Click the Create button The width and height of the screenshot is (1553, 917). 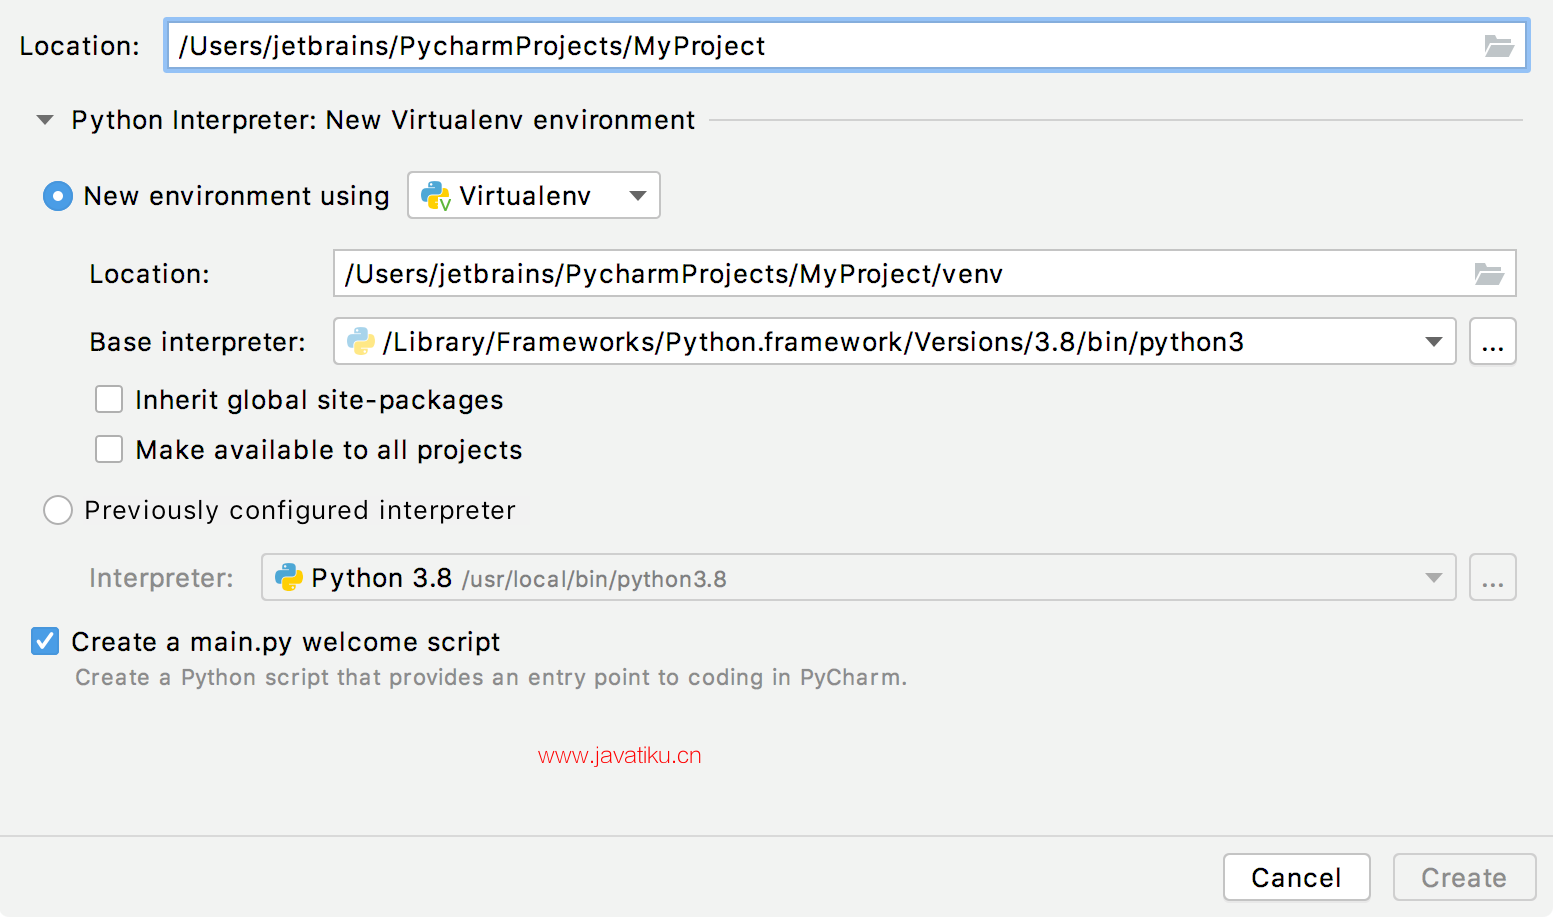1465,877
